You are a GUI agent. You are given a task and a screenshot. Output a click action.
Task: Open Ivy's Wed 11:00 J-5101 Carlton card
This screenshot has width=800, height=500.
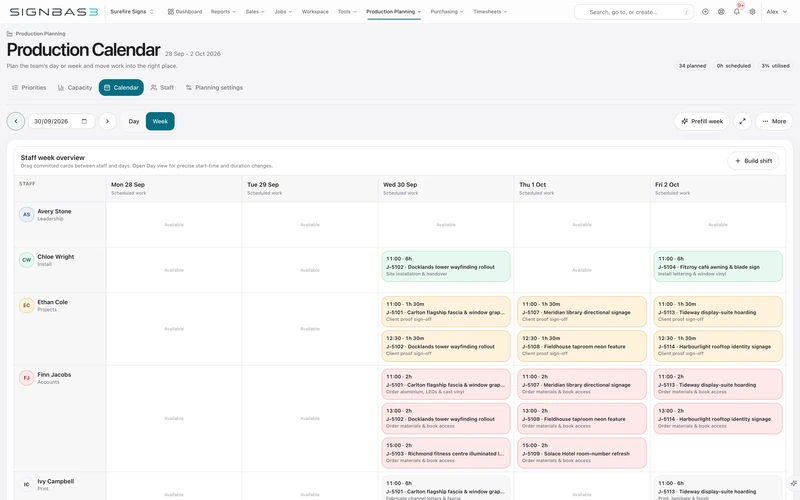click(446, 488)
